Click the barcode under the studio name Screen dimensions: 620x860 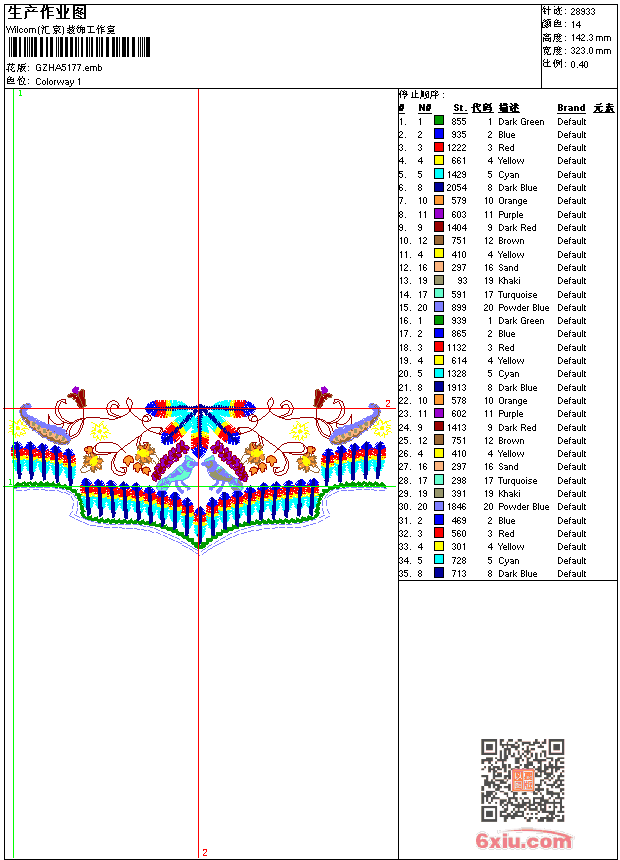78,47
